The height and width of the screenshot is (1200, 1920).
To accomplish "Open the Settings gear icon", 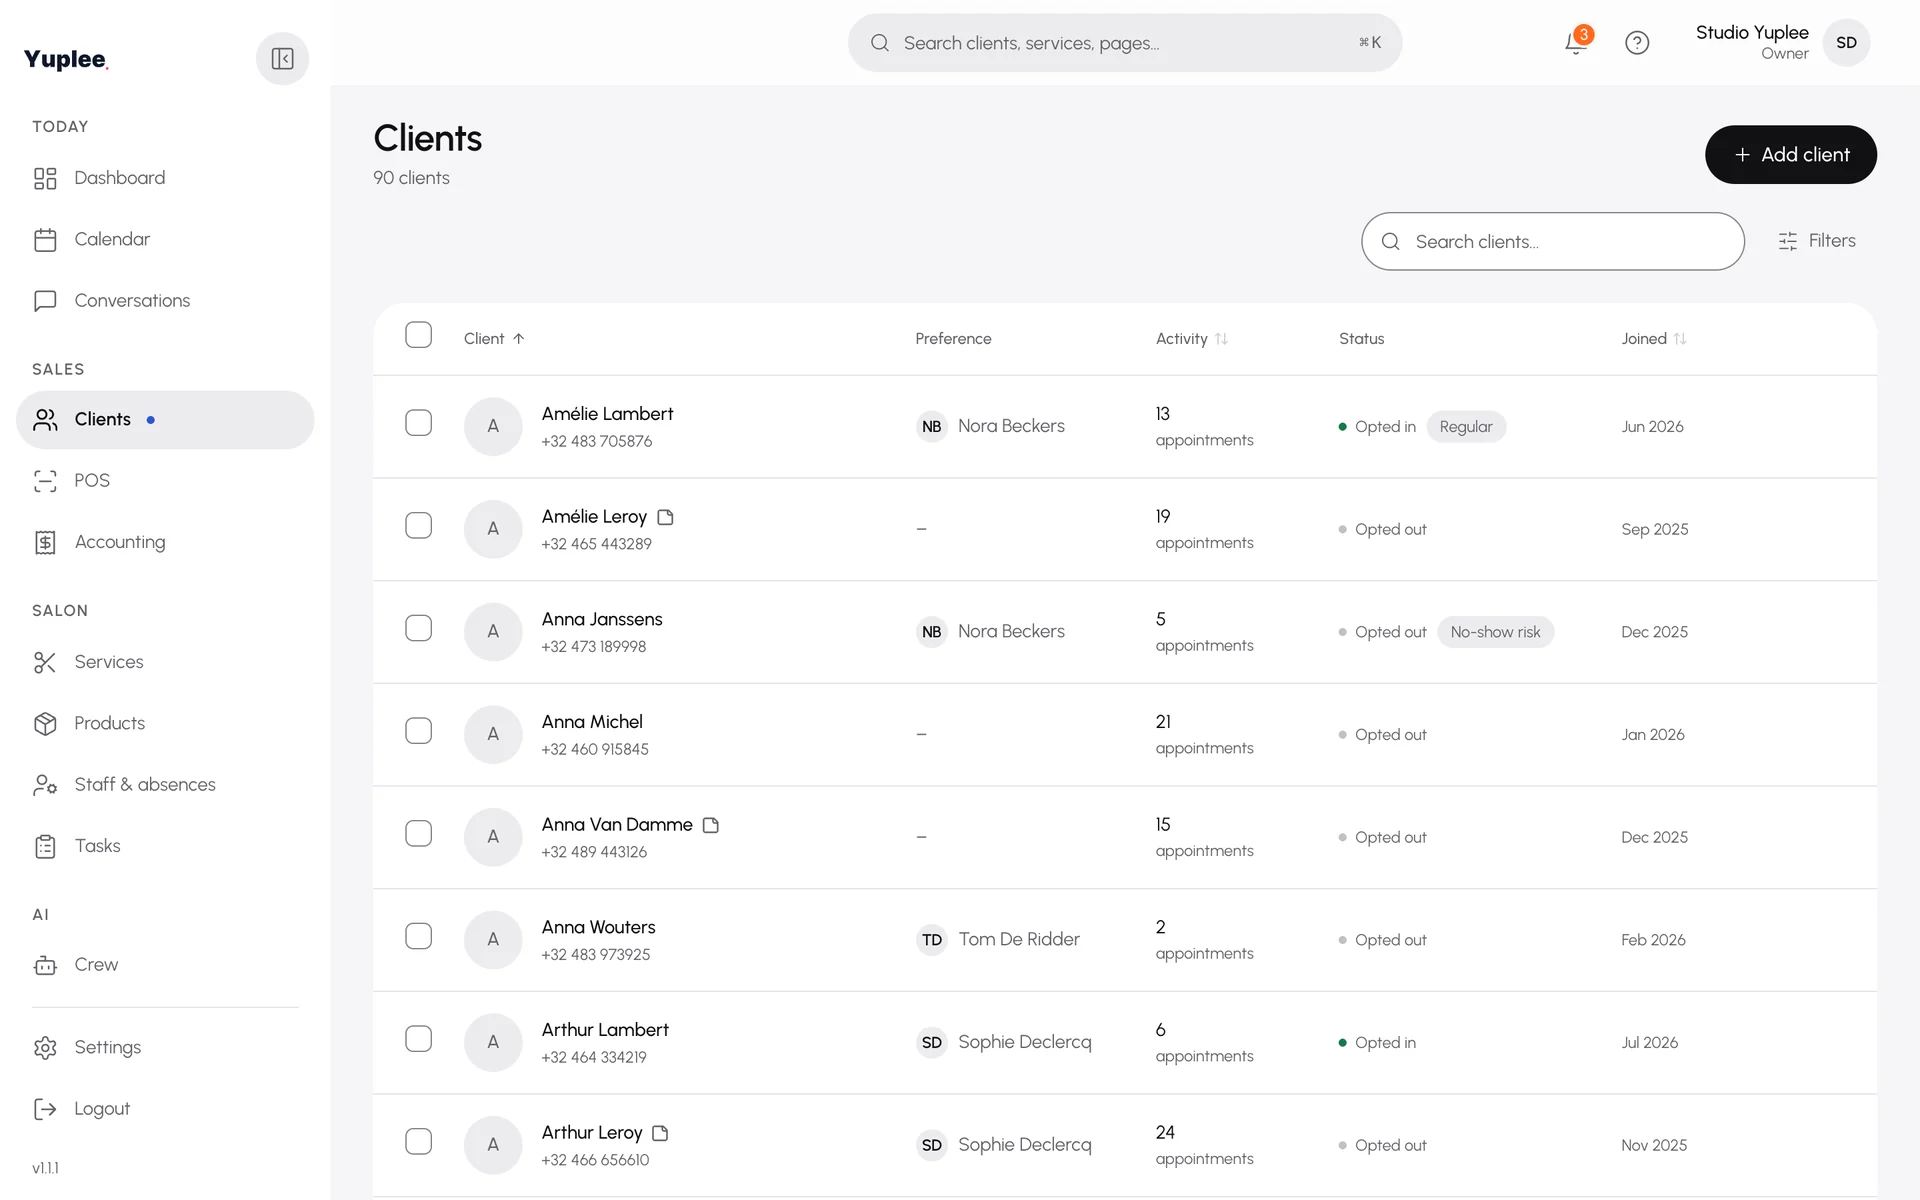I will pyautogui.click(x=45, y=1047).
